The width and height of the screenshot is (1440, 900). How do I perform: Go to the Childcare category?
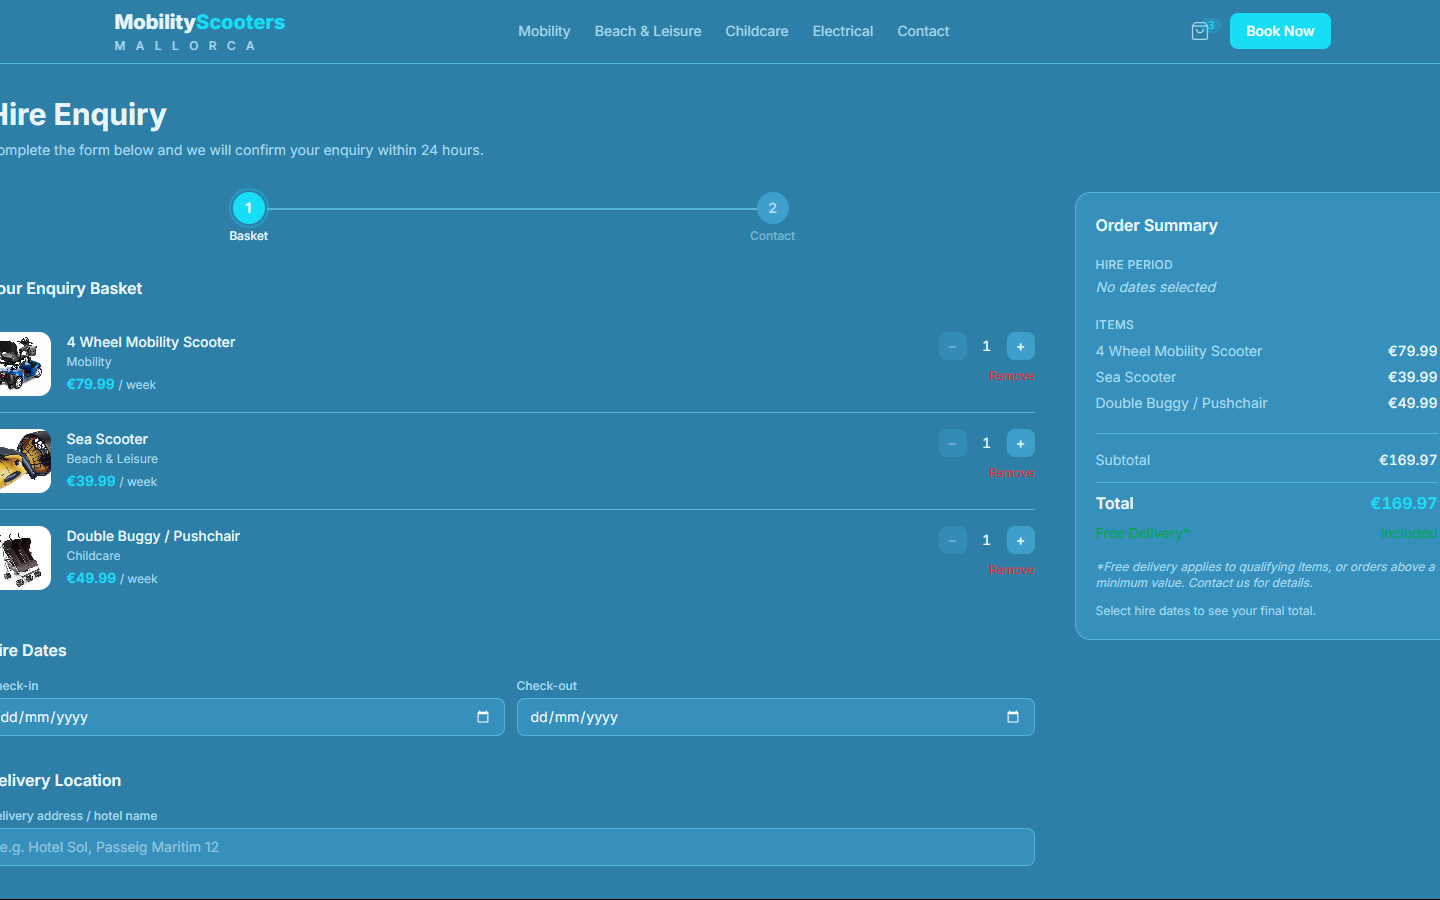click(757, 31)
